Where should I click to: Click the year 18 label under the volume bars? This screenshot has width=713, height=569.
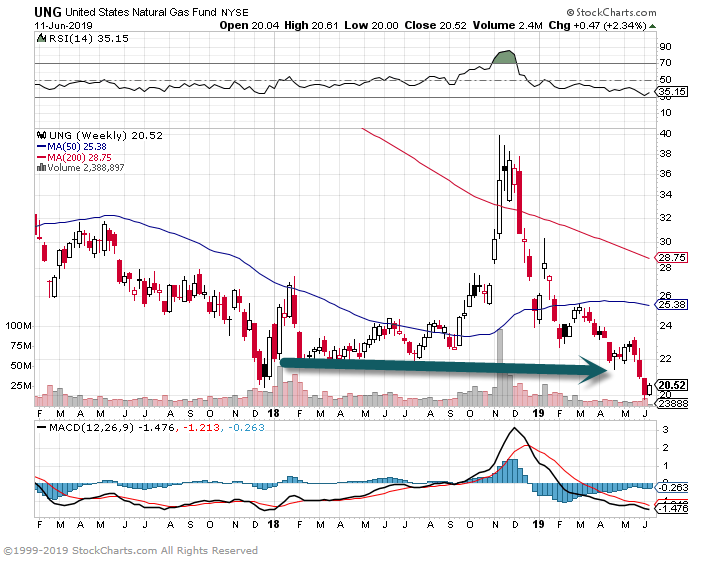(273, 413)
